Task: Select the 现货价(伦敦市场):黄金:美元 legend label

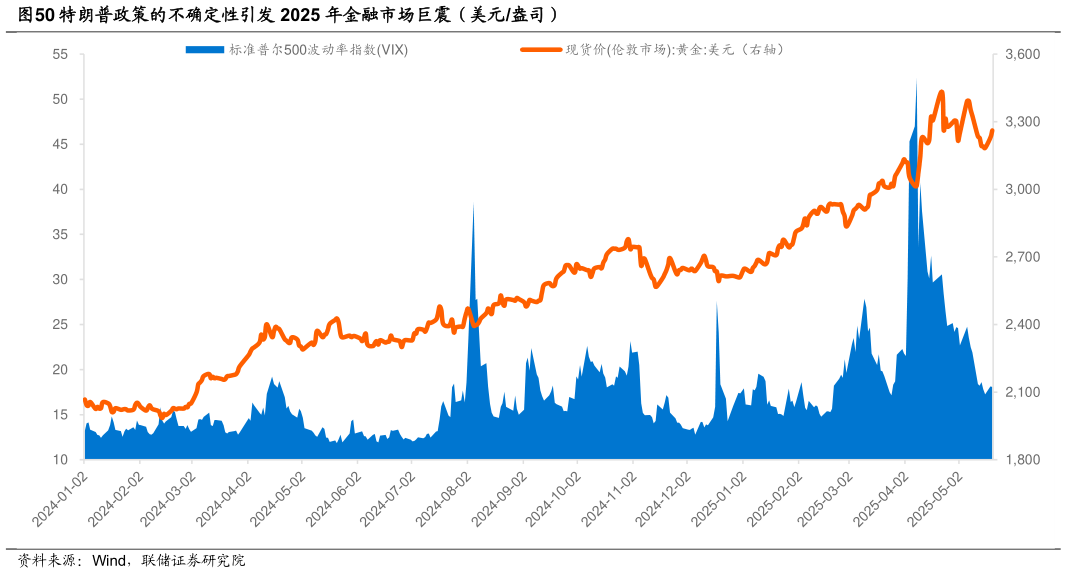Action: coord(674,50)
